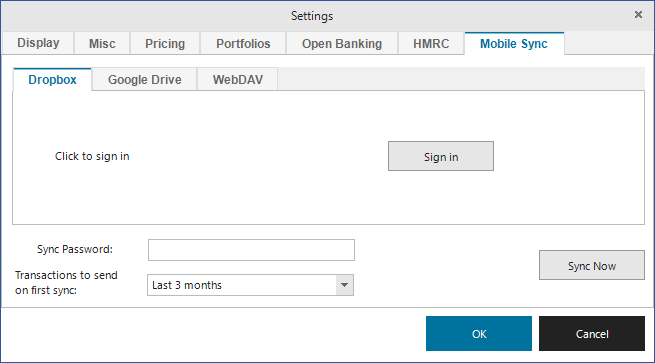Go to the Pricing tab
This screenshot has height=363, width=655.
pyautogui.click(x=165, y=43)
